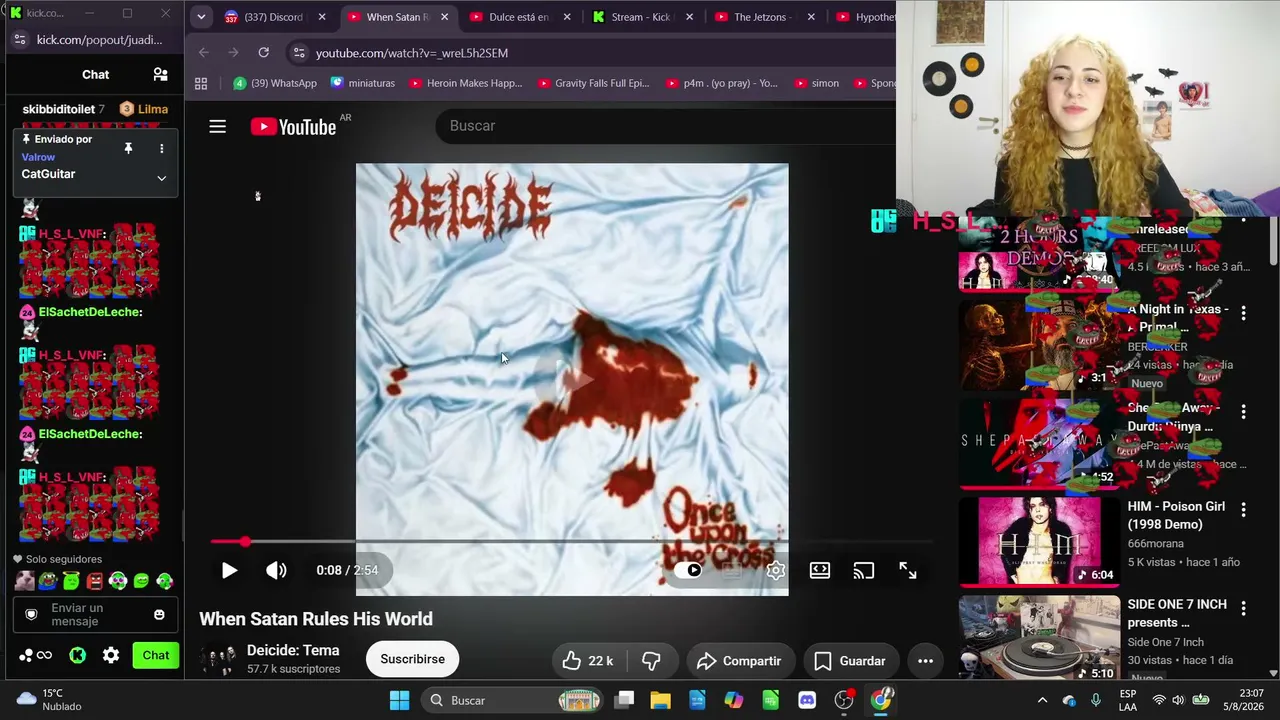Open the Chrome tab search dropdown

pyautogui.click(x=201, y=17)
